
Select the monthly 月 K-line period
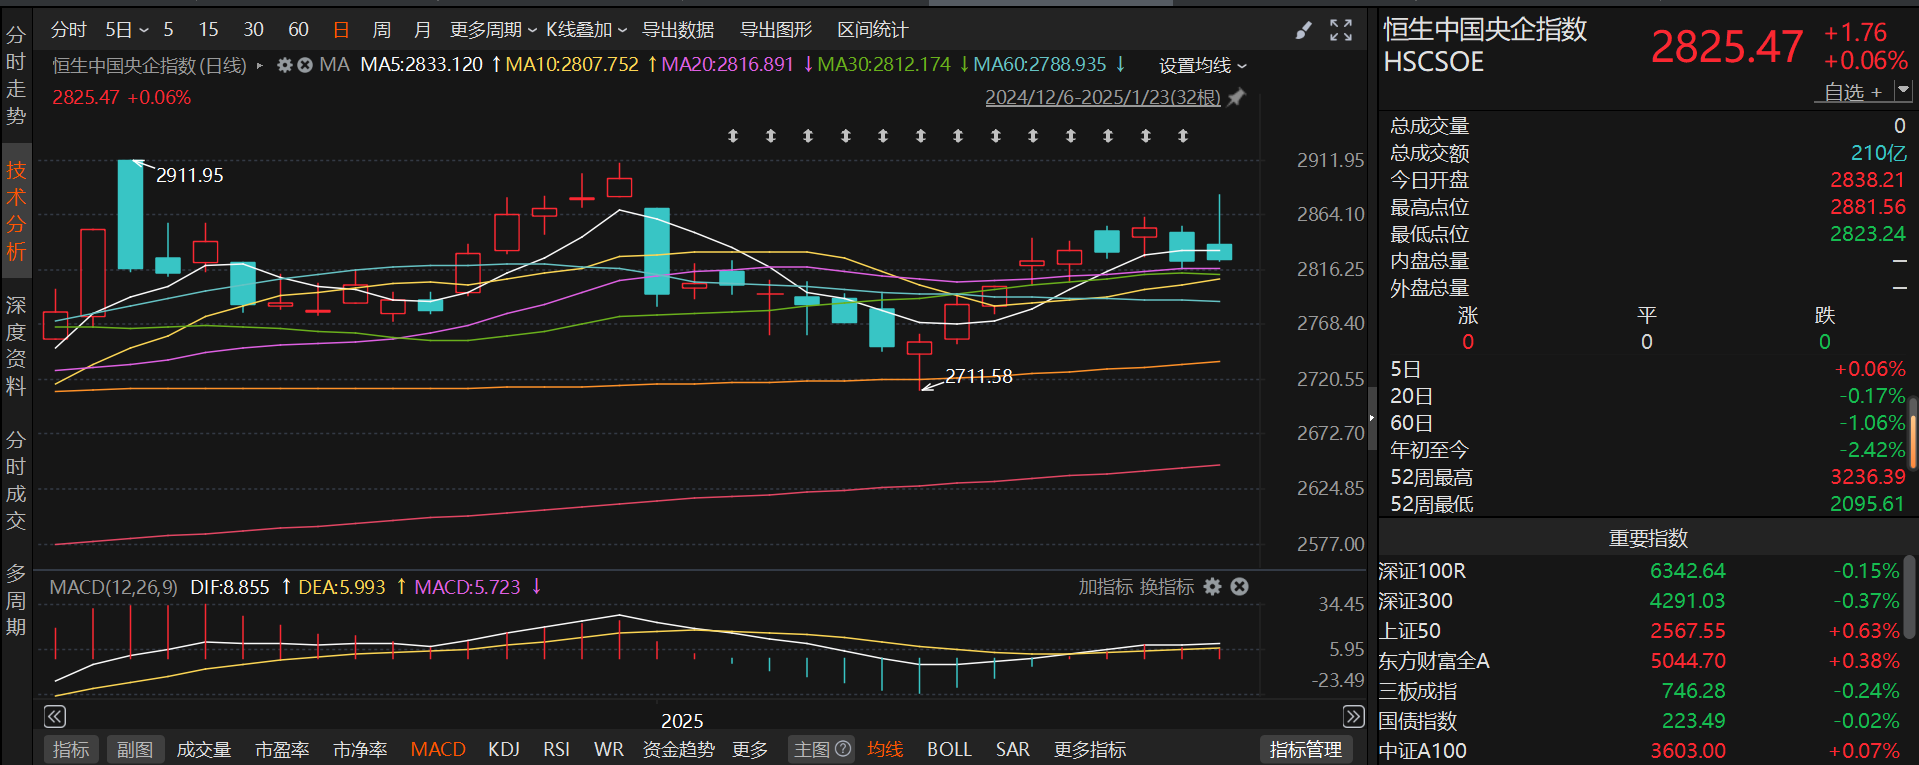[x=422, y=30]
